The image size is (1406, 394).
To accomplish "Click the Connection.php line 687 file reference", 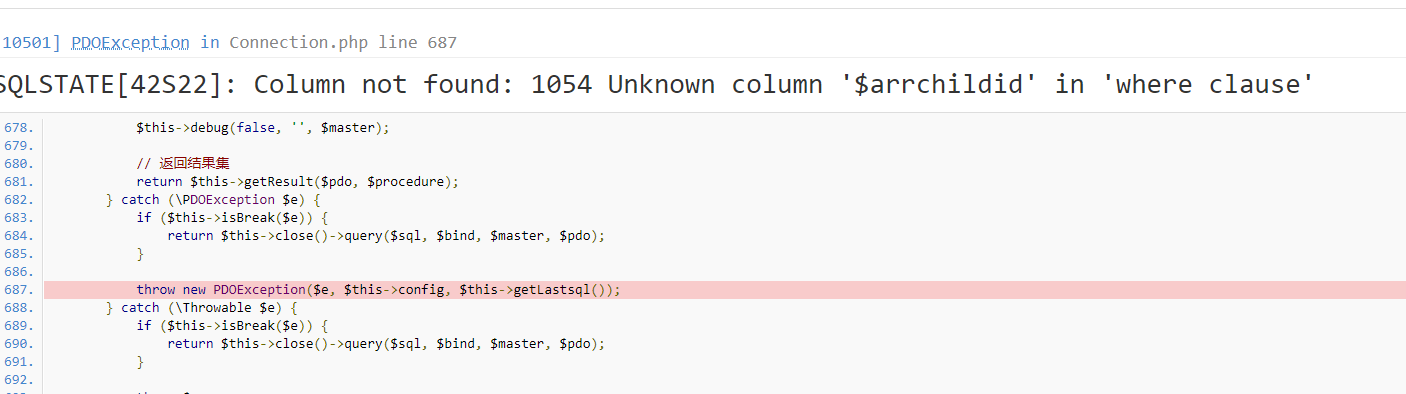I will (343, 42).
